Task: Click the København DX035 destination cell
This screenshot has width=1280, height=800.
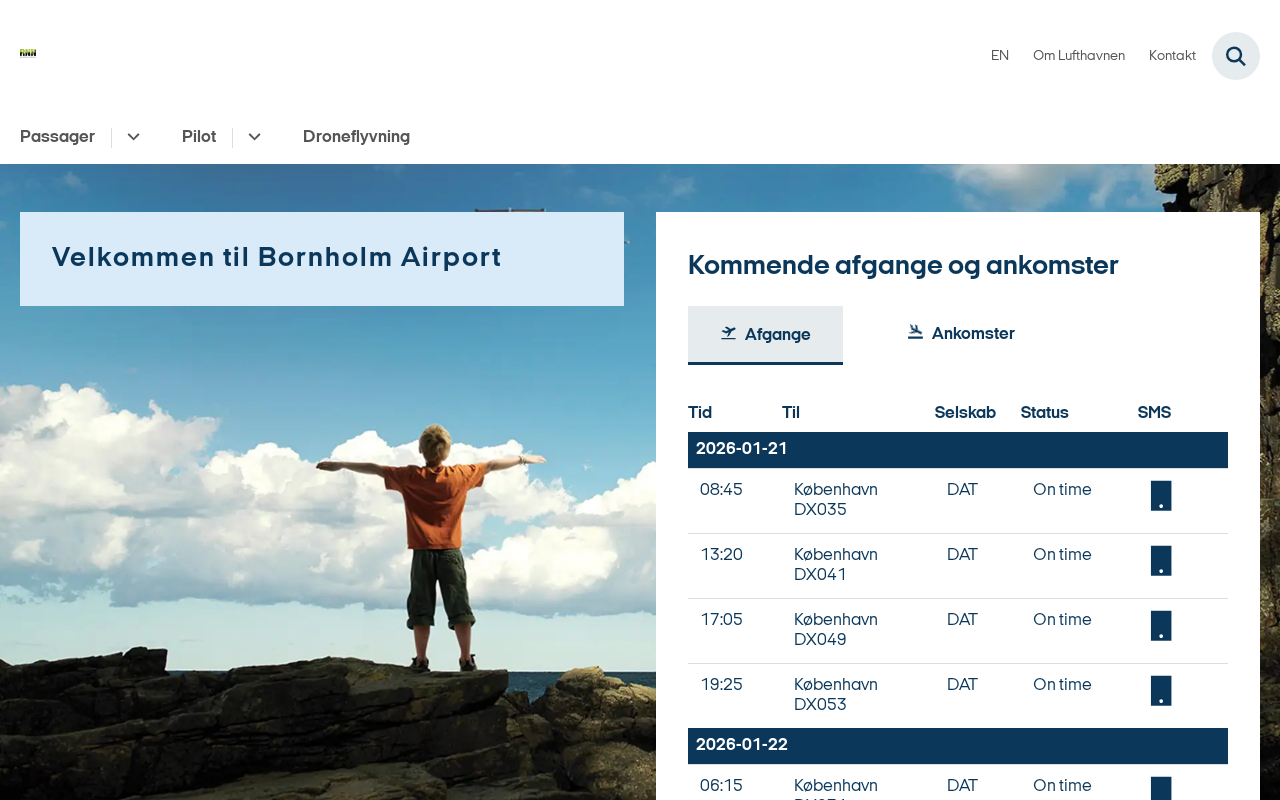Action: (x=836, y=500)
